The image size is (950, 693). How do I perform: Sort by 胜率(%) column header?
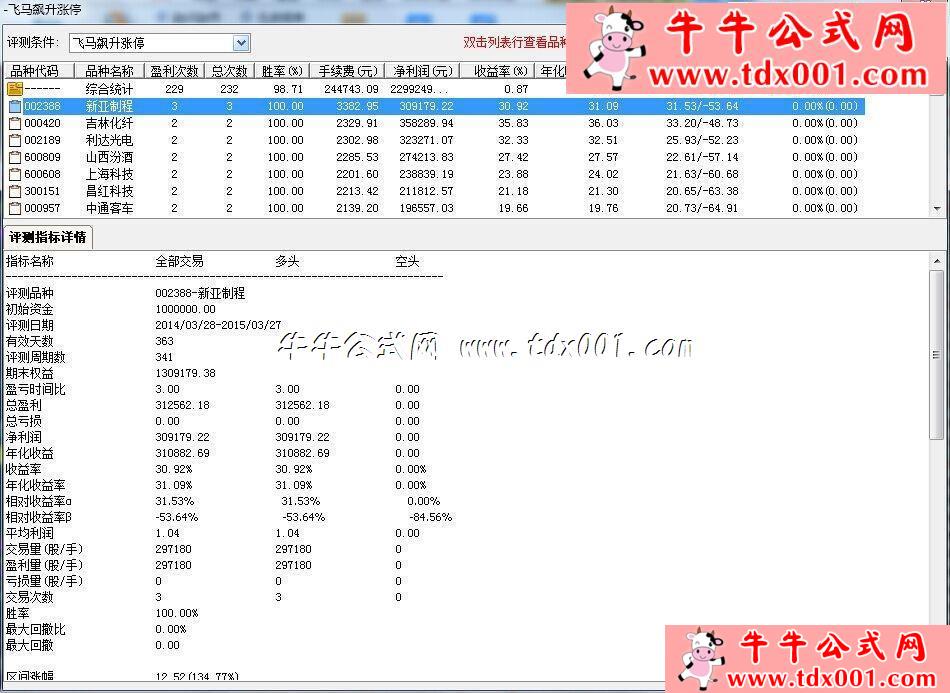(282, 71)
